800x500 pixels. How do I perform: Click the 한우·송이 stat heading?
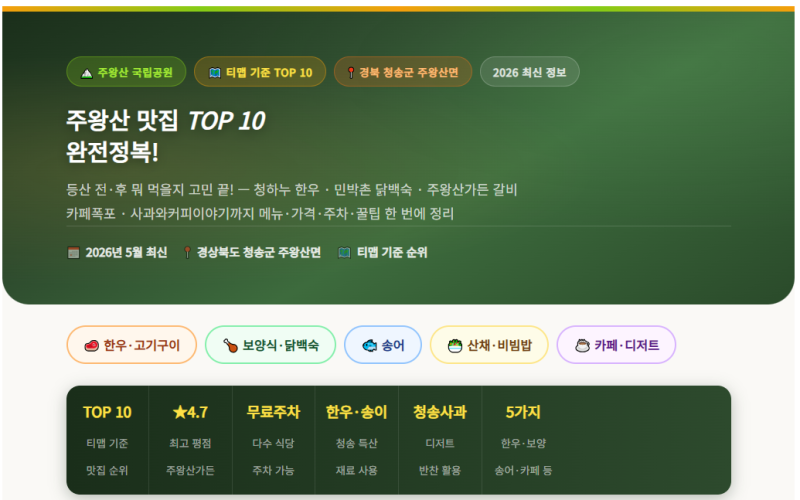[357, 412]
